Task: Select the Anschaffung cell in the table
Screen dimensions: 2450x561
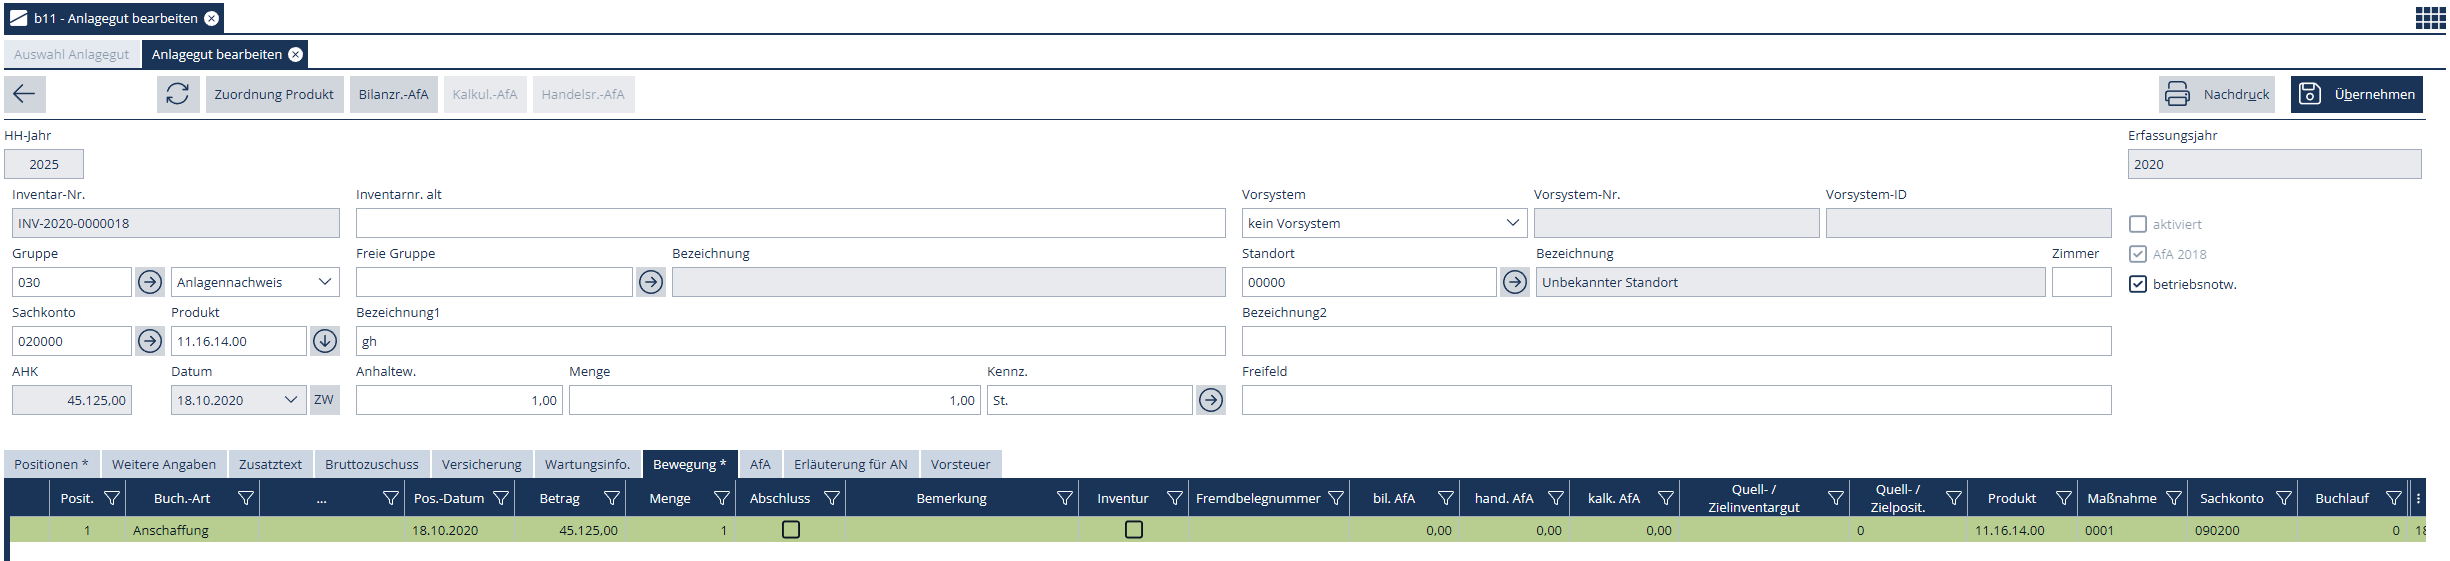Action: click(193, 530)
